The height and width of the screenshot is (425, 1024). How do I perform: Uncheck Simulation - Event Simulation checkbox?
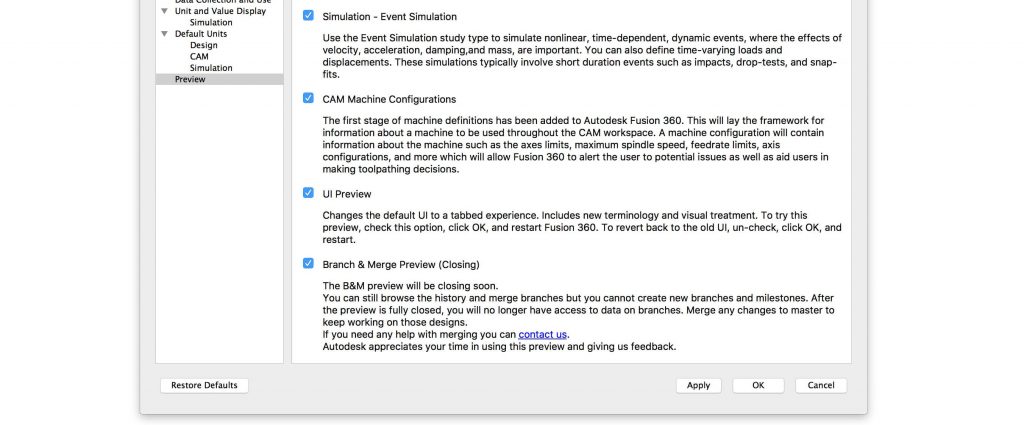pyautogui.click(x=308, y=15)
